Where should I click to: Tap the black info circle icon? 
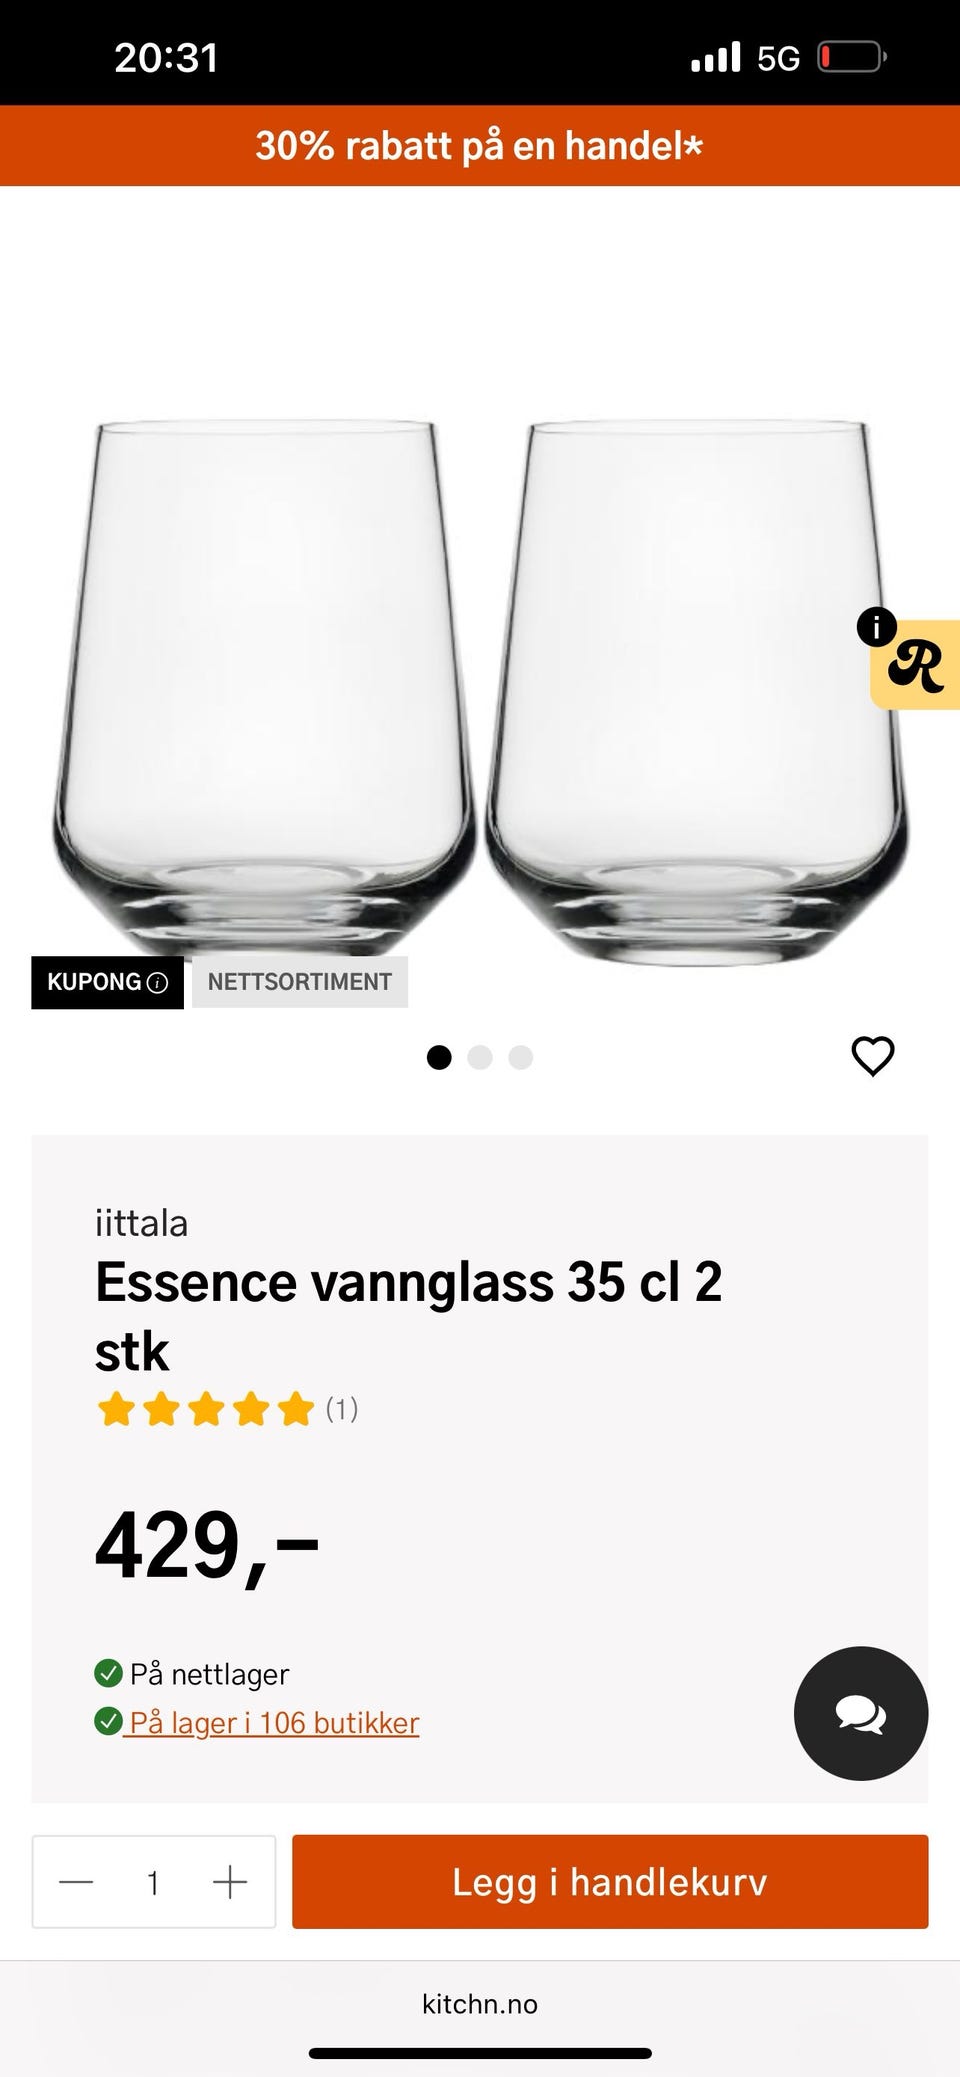876,627
